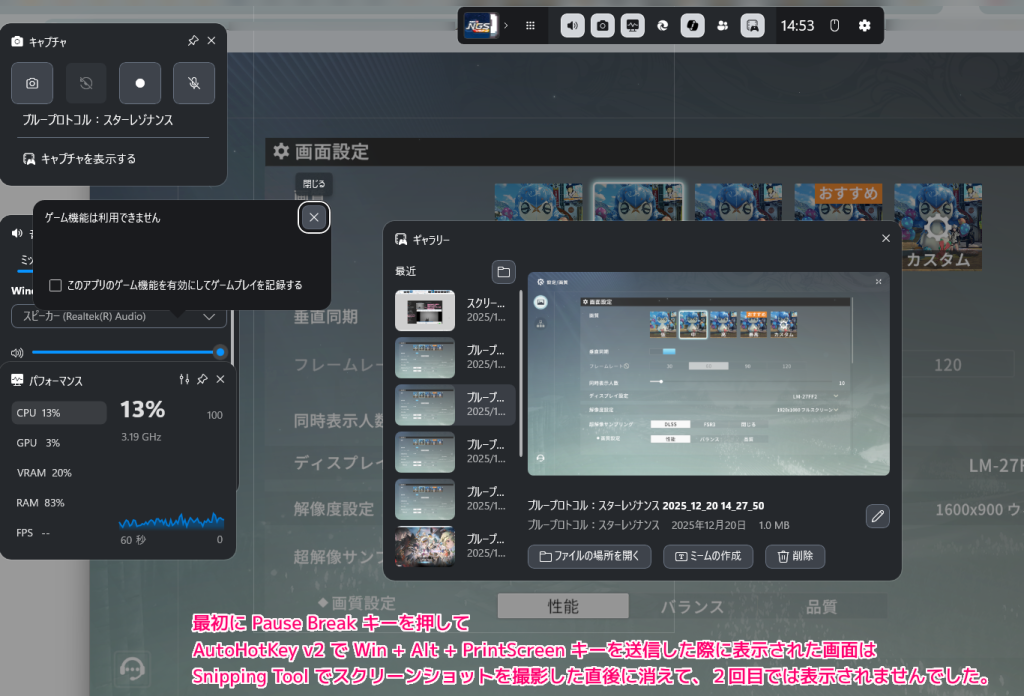Open the capture widget icon in the top bar
Viewport: 1024px width, 696px height.
[x=601, y=24]
